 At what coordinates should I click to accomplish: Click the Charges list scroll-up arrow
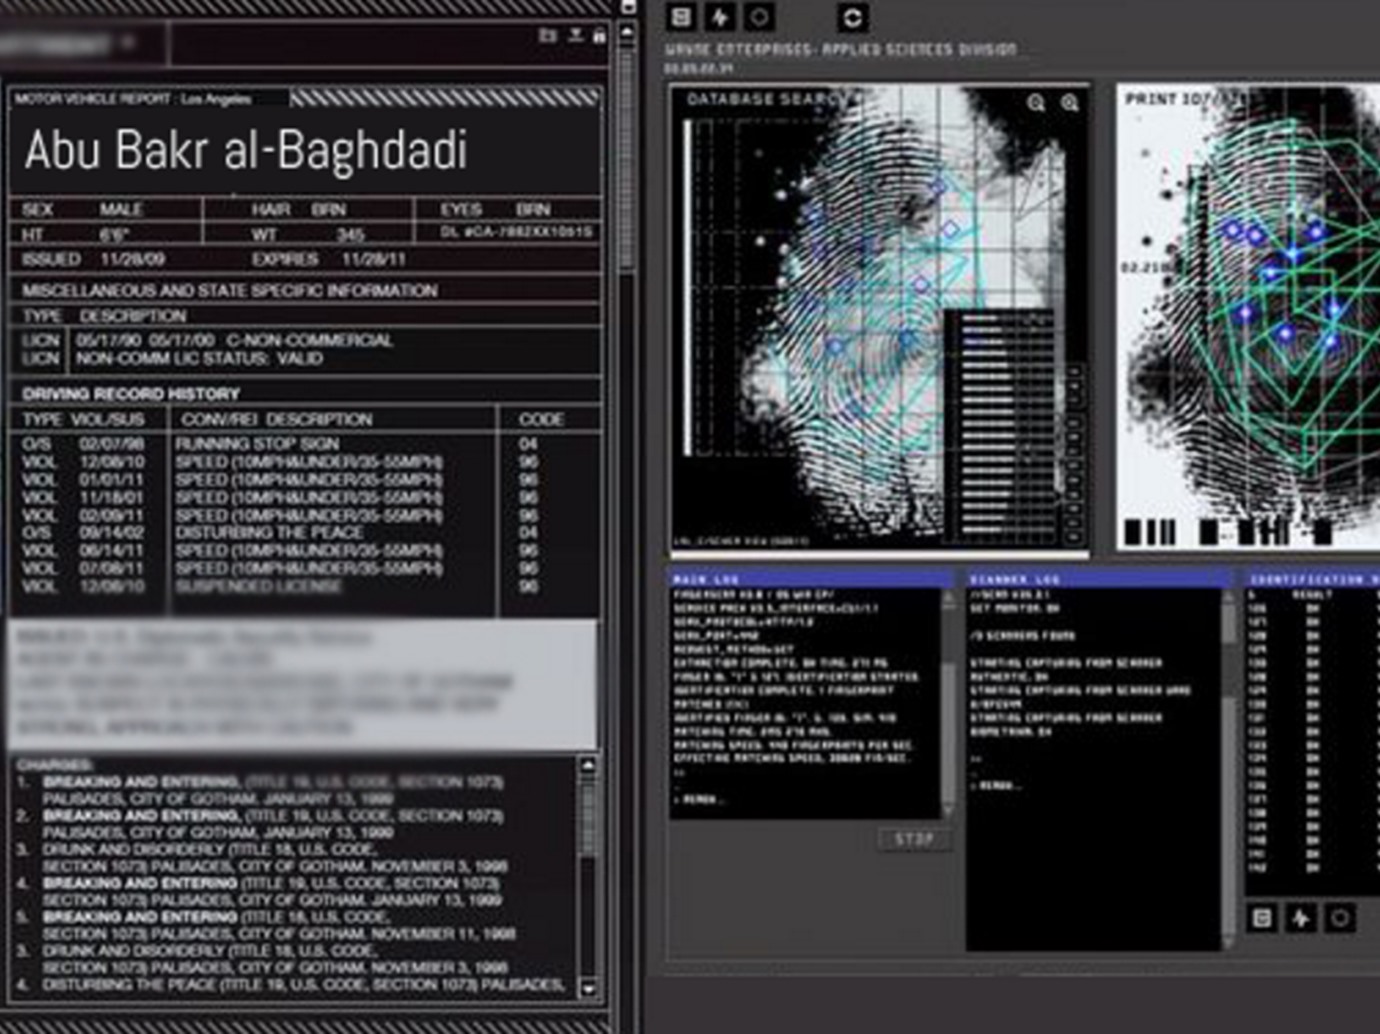pos(588,766)
